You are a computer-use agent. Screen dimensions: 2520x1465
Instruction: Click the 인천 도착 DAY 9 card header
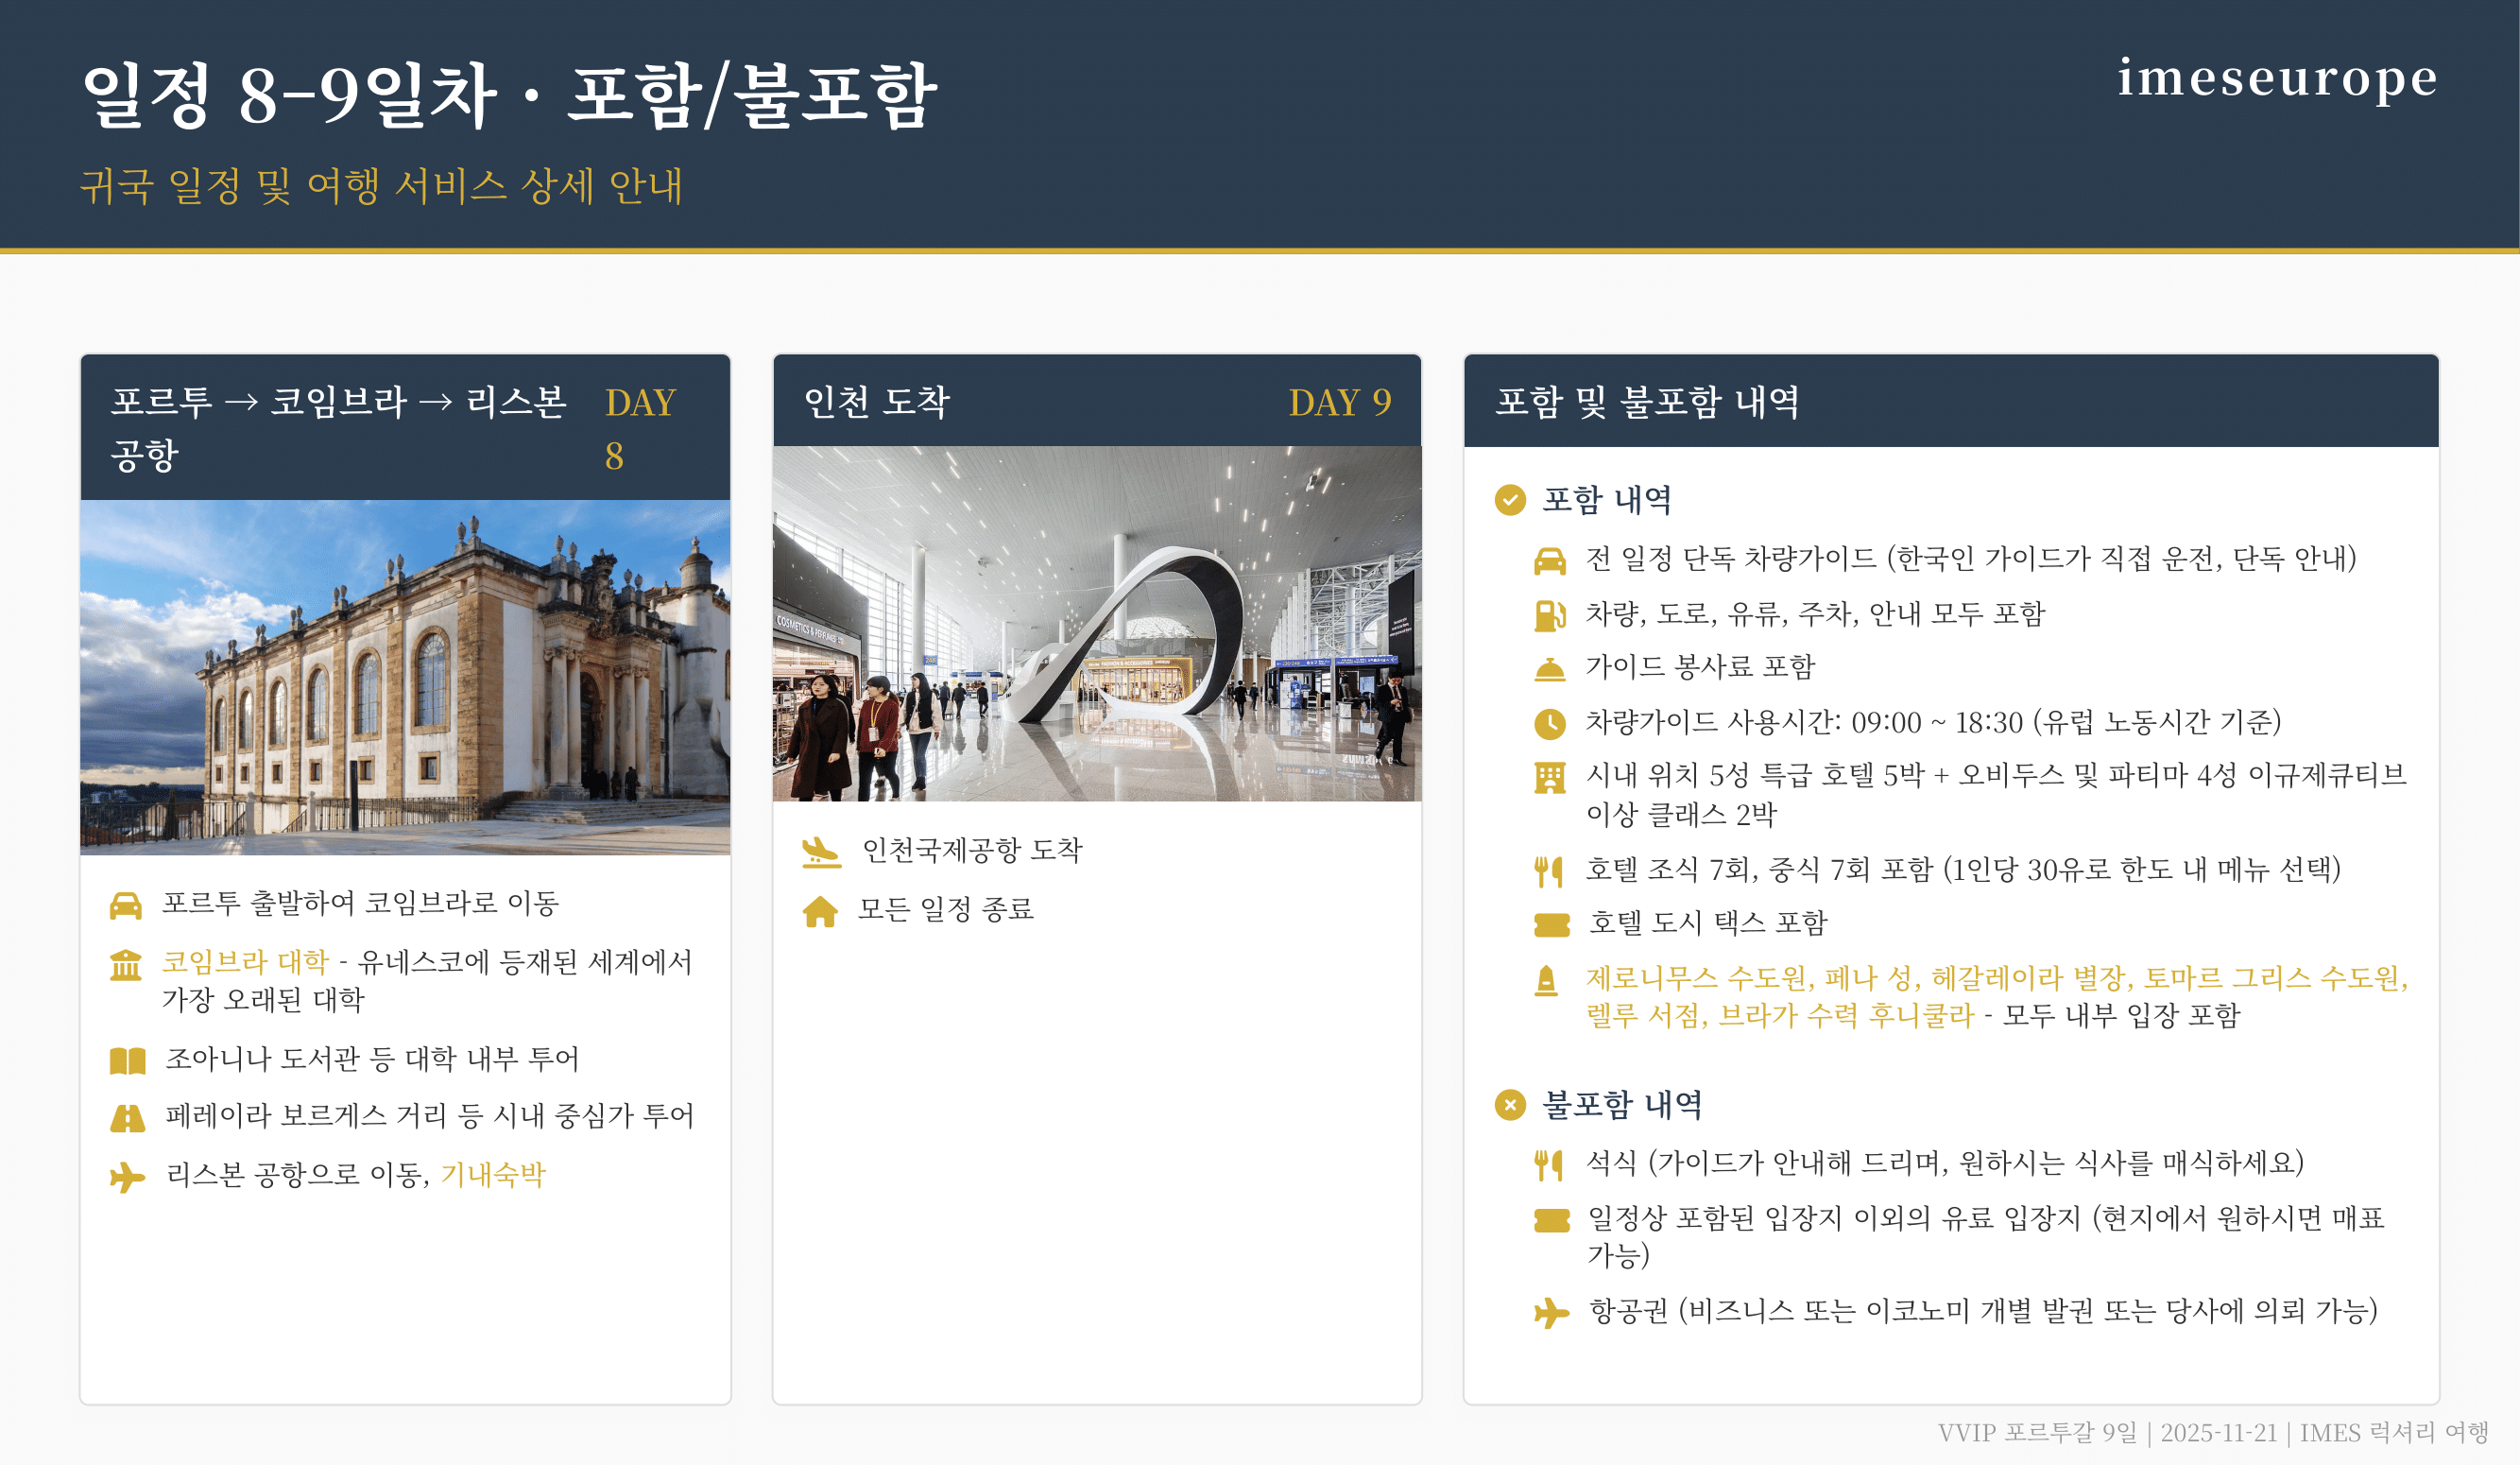click(x=1096, y=401)
